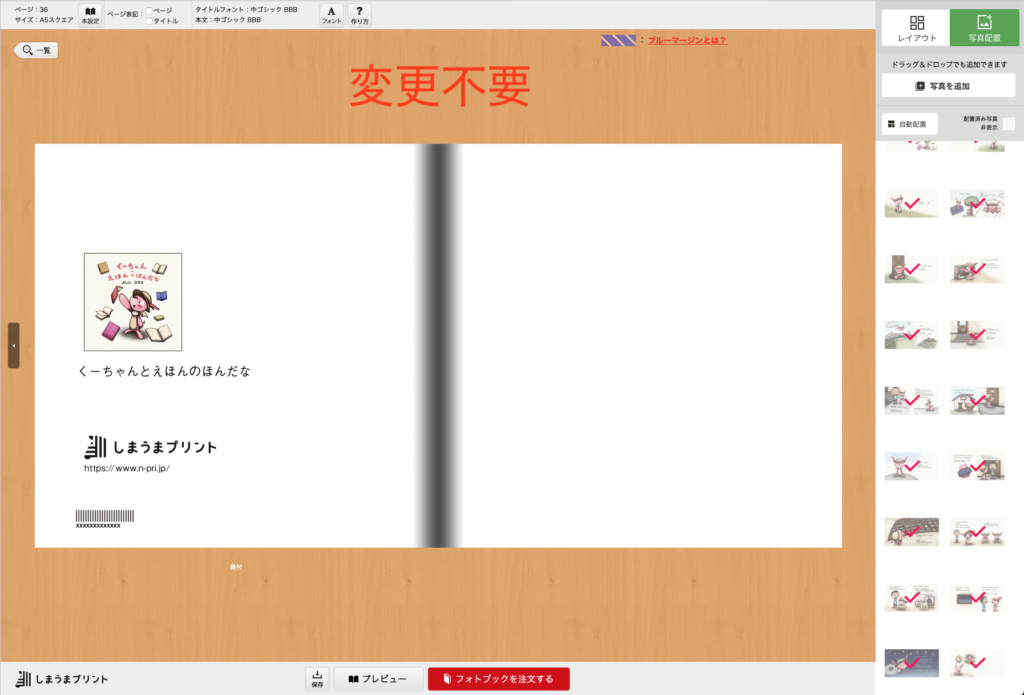Enable the タイトル notation checkbox

point(149,21)
